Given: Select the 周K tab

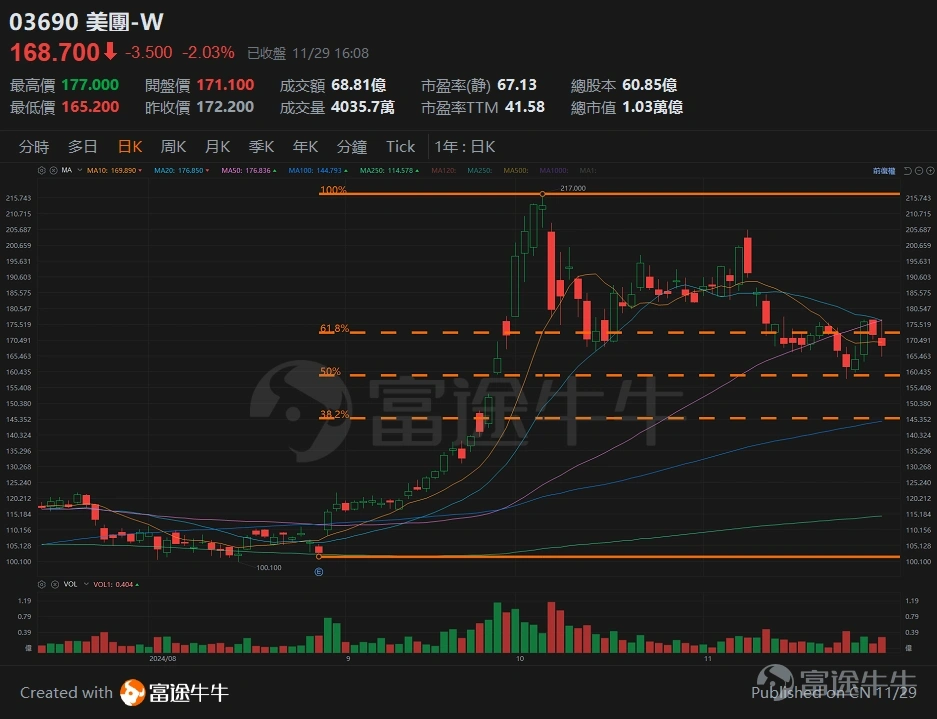Looking at the screenshot, I should [173, 146].
